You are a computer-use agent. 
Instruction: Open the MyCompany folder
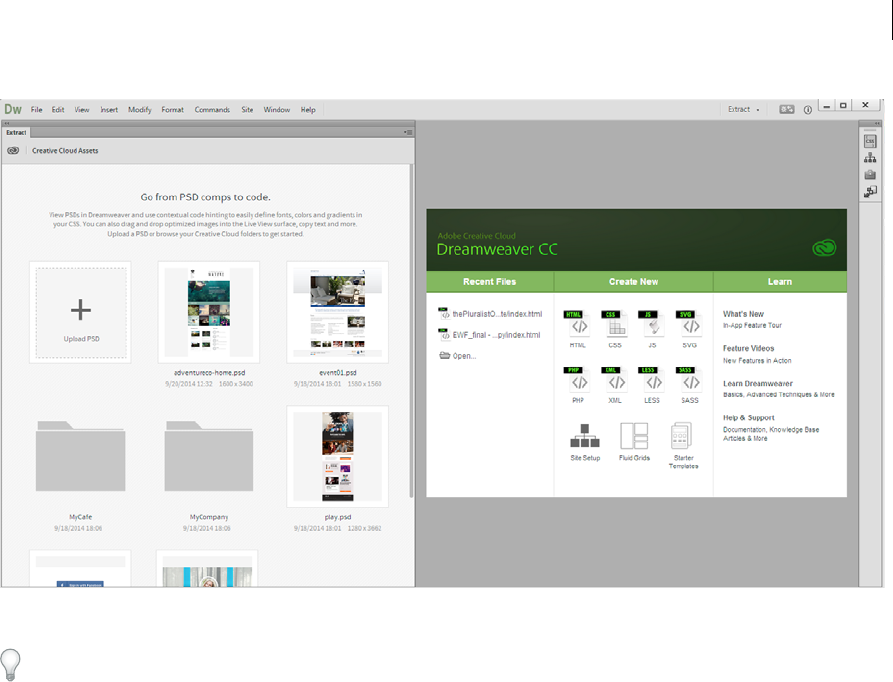point(208,456)
